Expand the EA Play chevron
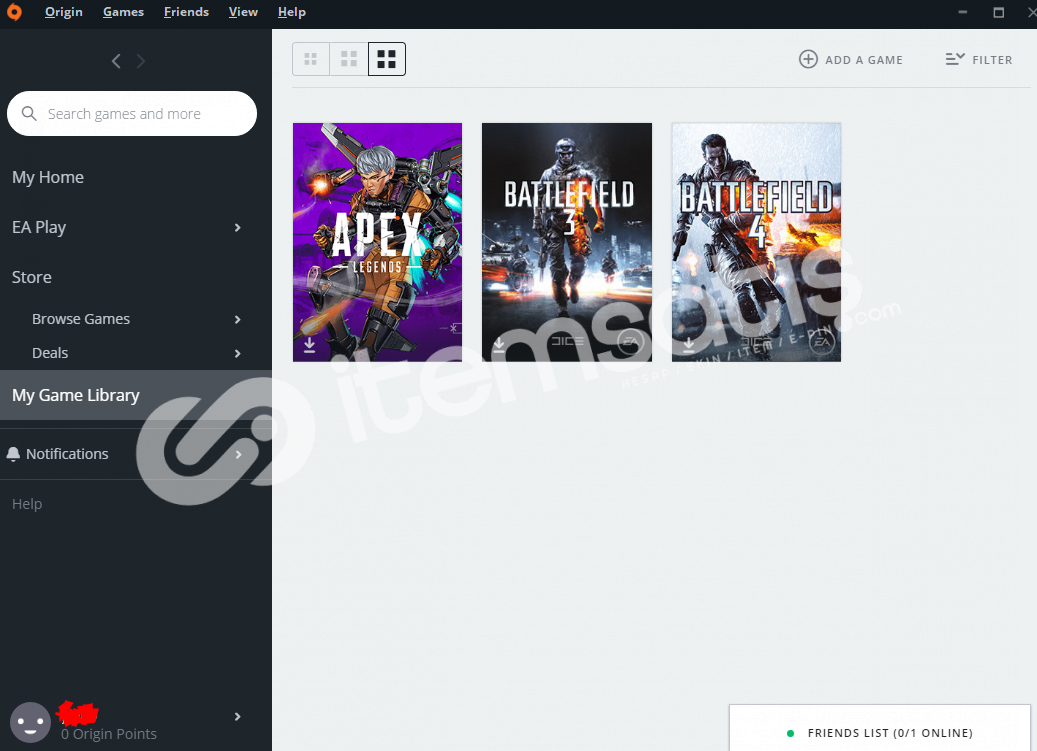 click(237, 227)
